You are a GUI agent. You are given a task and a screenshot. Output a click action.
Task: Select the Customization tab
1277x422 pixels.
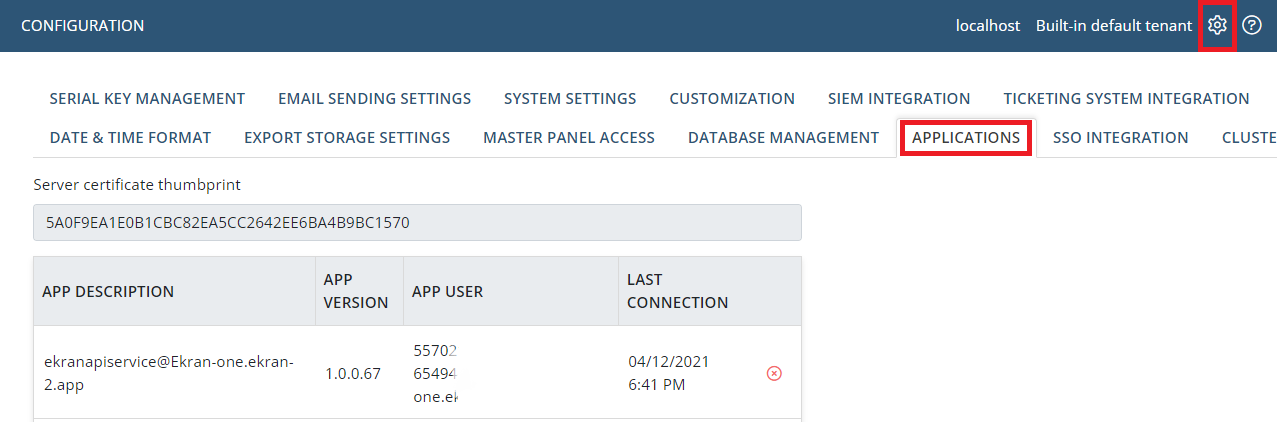point(732,98)
